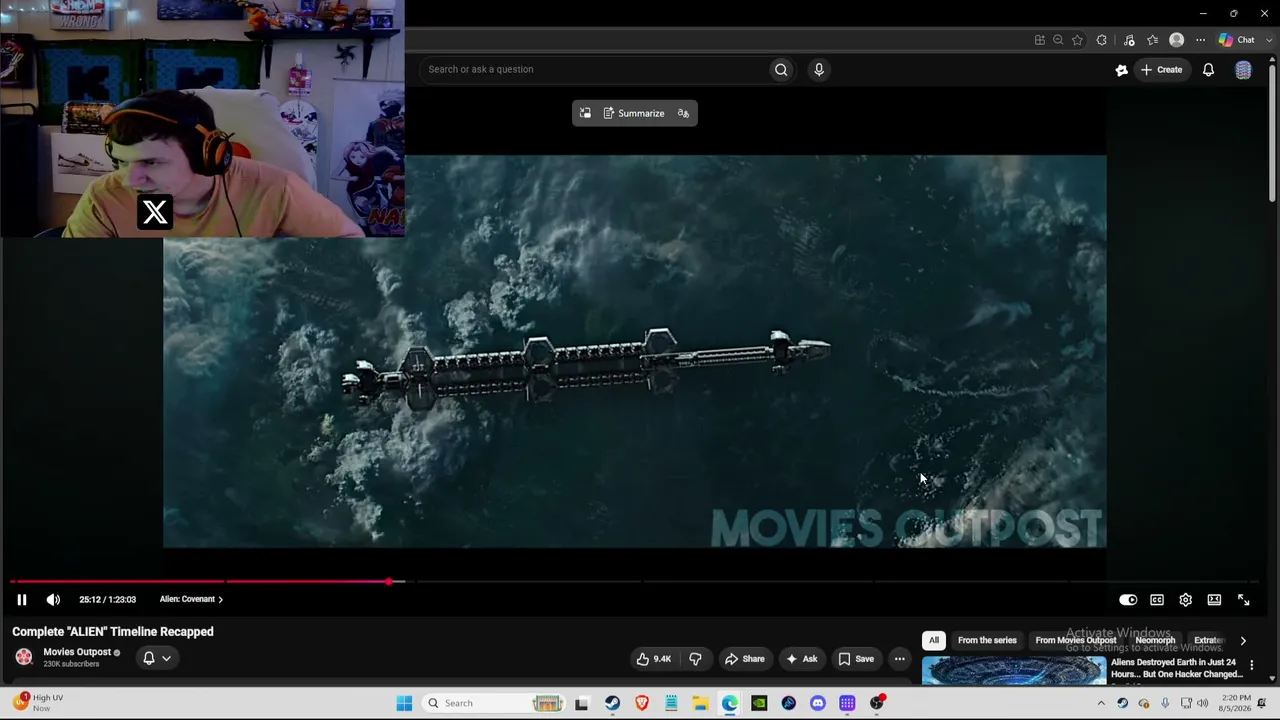Click the YouTube search input field

point(595,69)
